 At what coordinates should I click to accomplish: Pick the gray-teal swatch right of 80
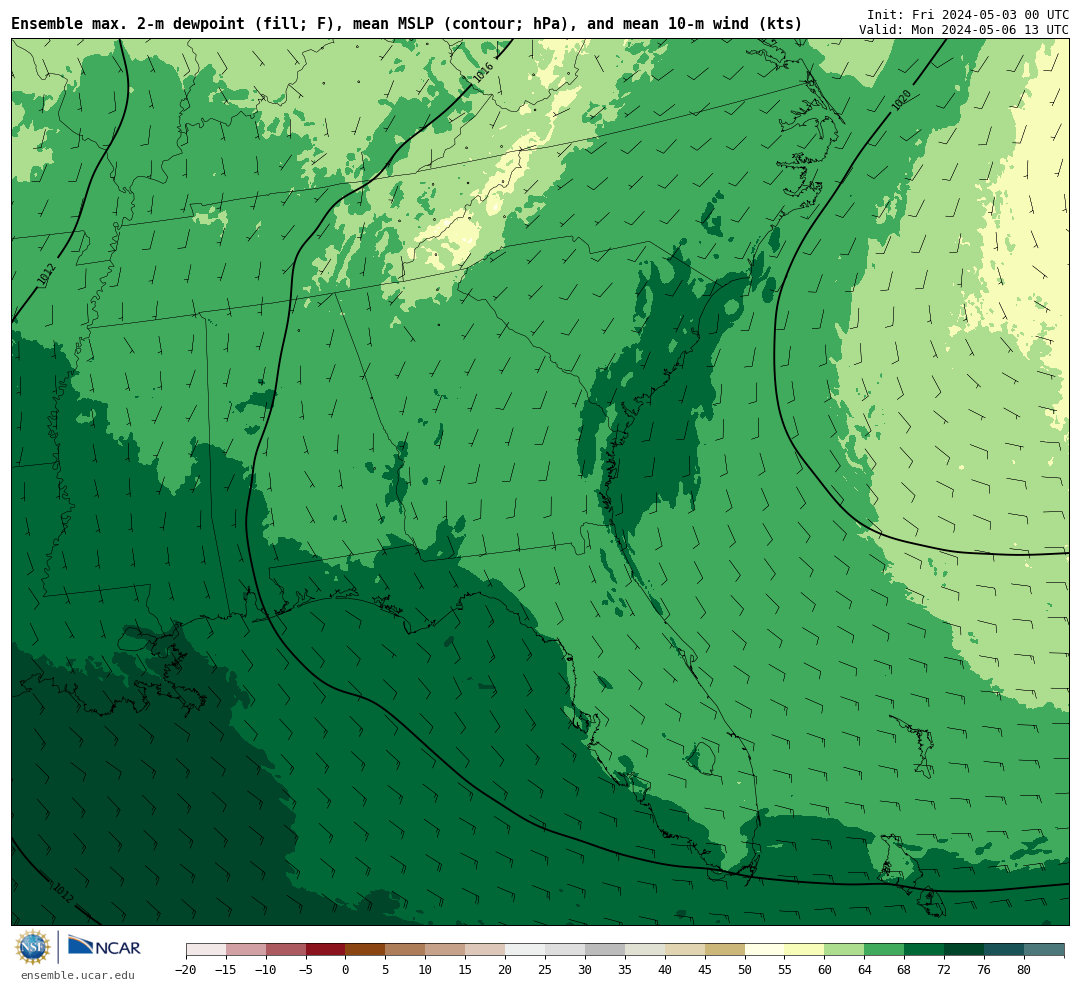click(x=1044, y=950)
